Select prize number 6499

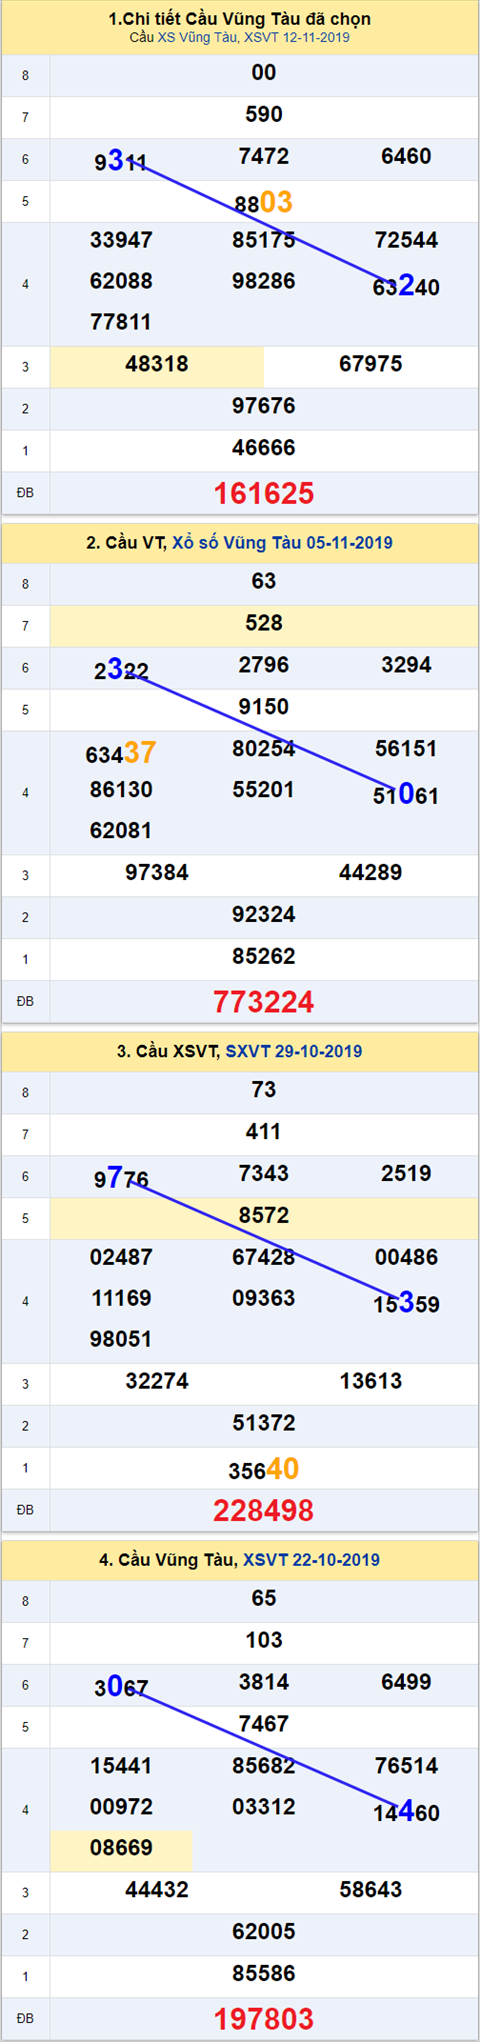pyautogui.click(x=406, y=1682)
